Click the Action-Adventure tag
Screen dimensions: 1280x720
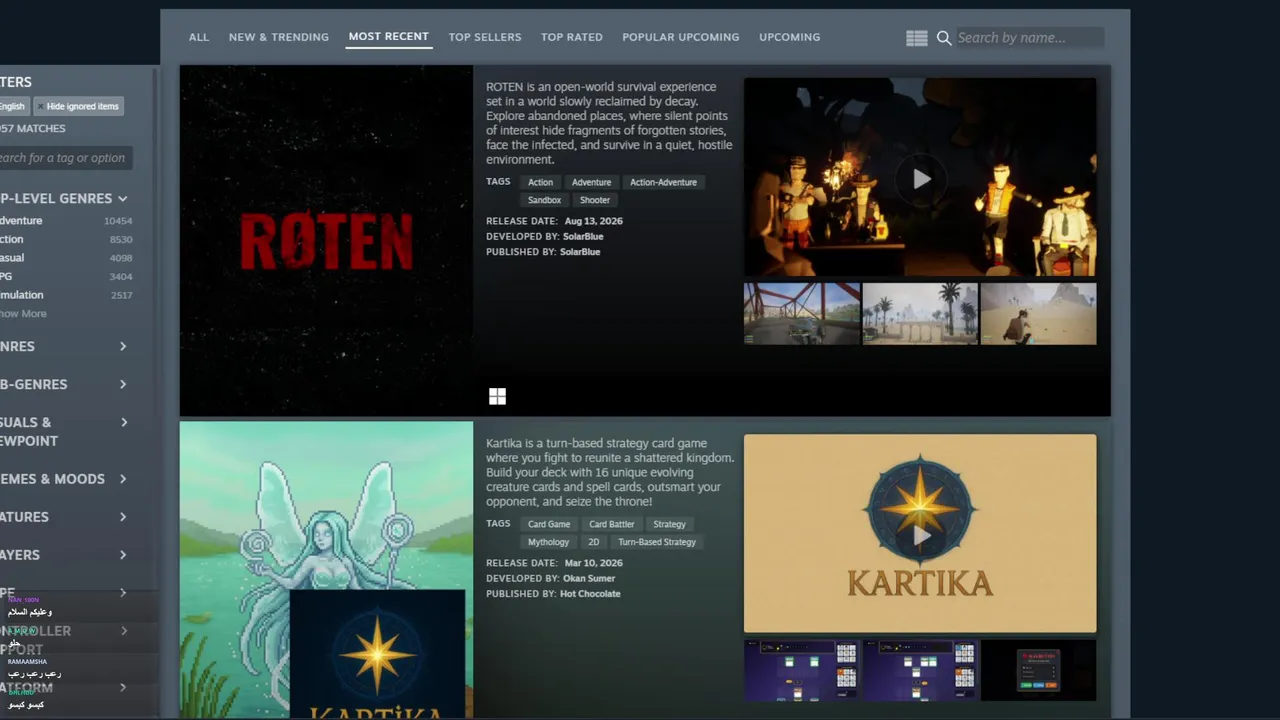tap(663, 182)
